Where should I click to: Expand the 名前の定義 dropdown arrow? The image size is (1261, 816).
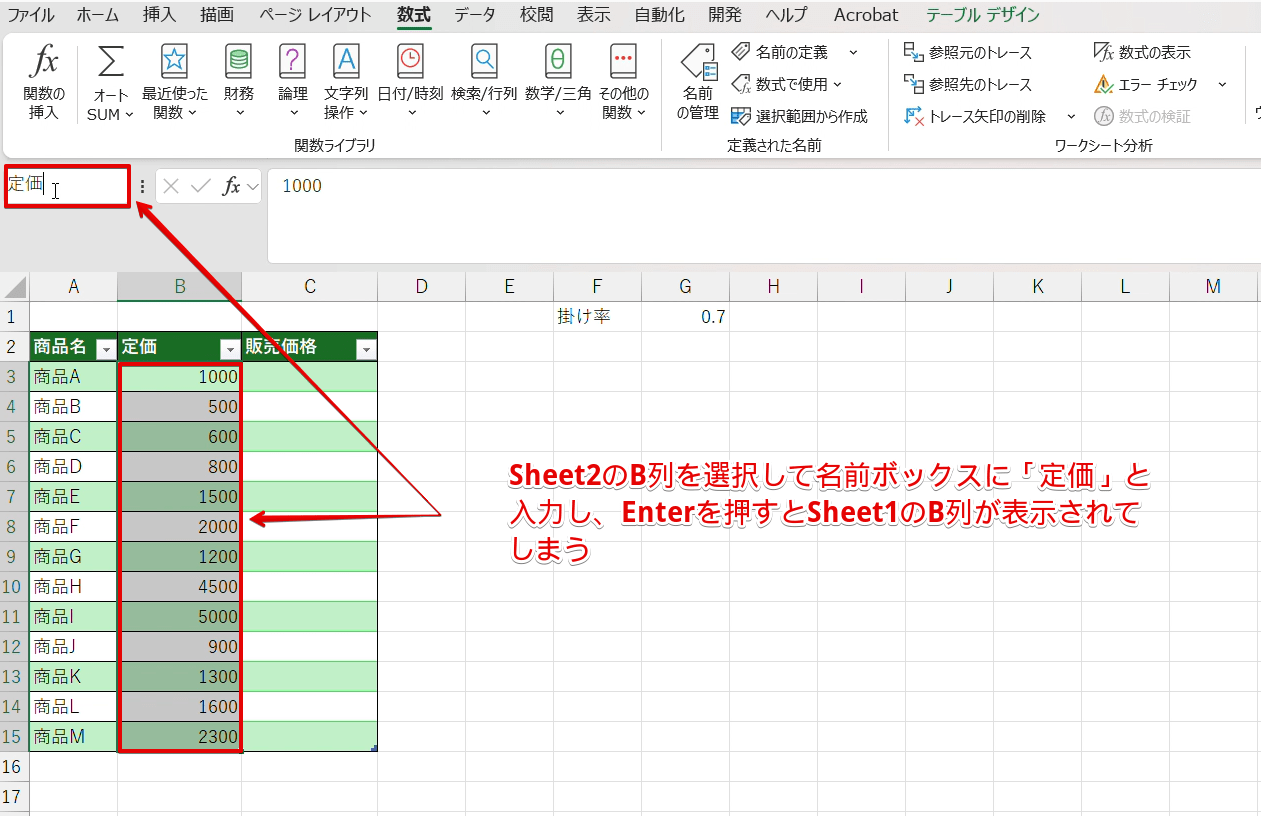[x=853, y=52]
